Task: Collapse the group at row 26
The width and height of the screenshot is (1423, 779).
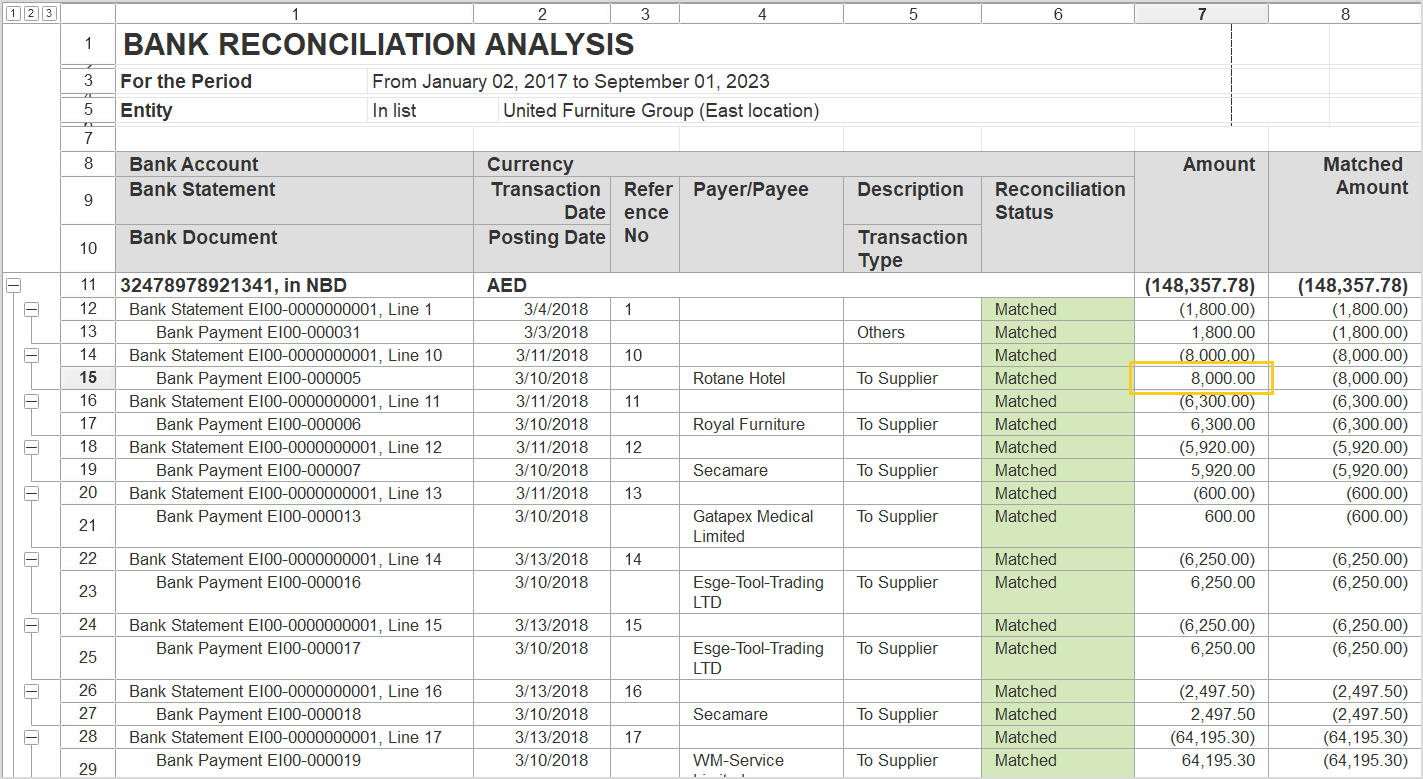Action: [x=31, y=691]
